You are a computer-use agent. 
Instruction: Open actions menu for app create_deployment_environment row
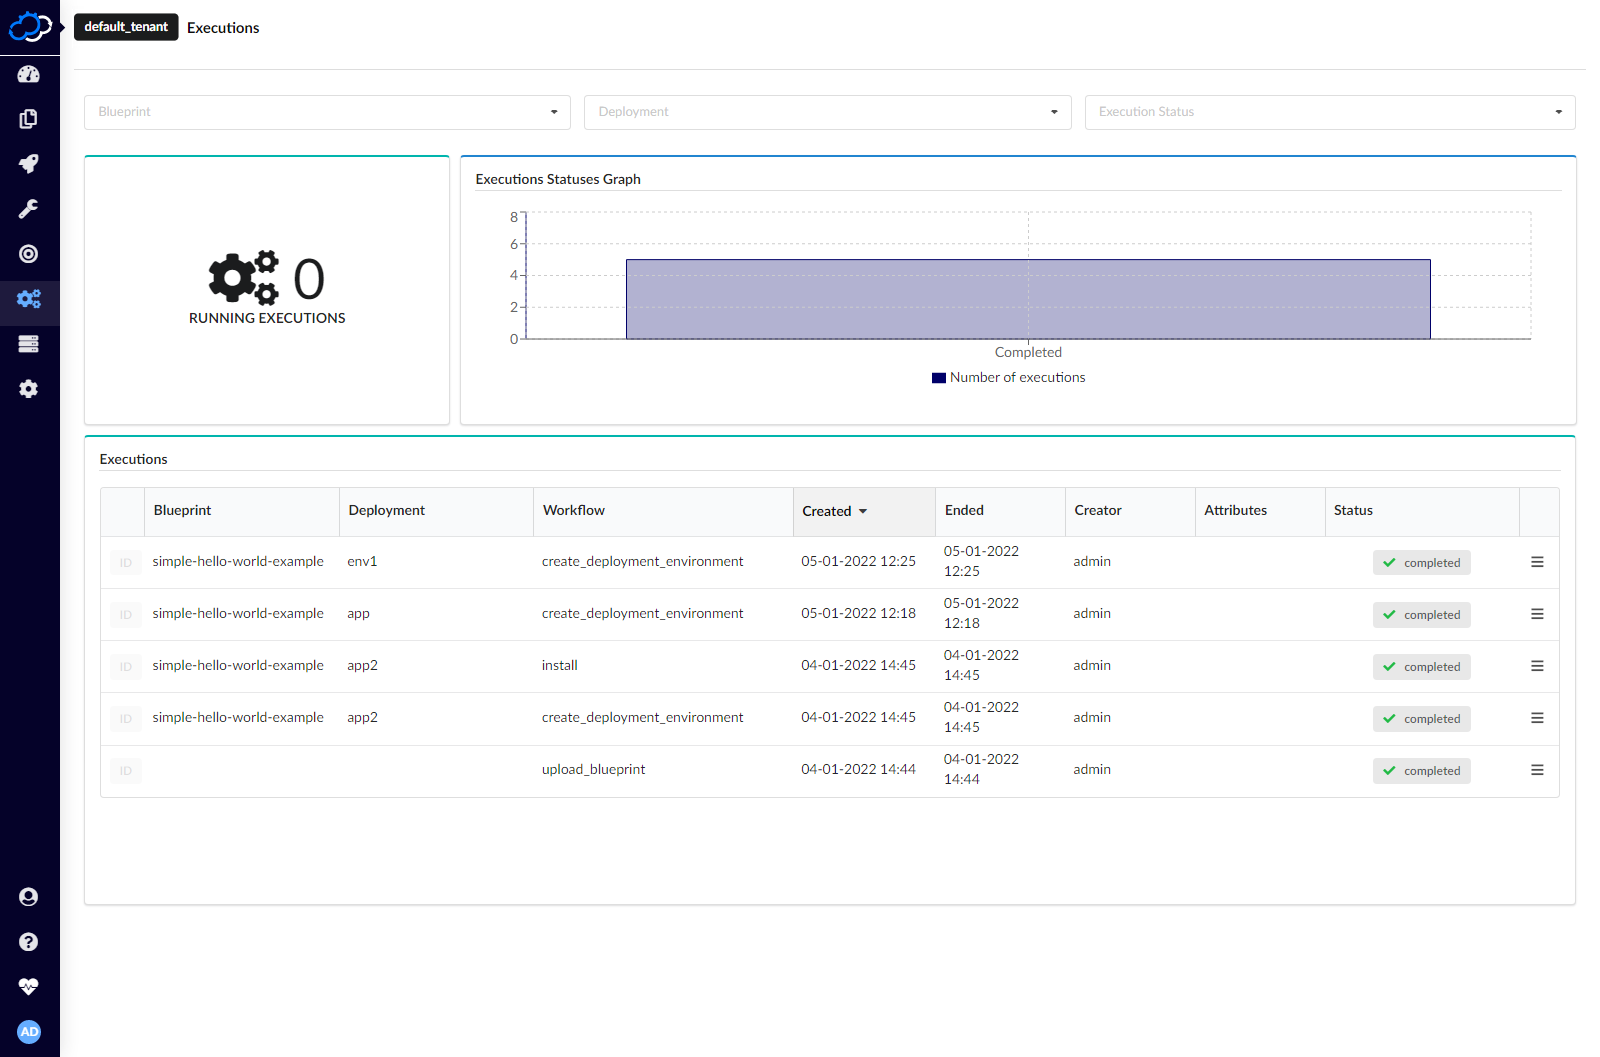click(1537, 614)
